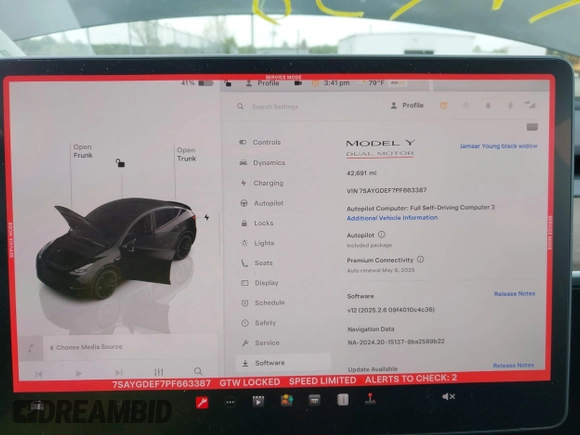Open the Autopilot settings menu
The image size is (580, 435).
click(x=262, y=203)
